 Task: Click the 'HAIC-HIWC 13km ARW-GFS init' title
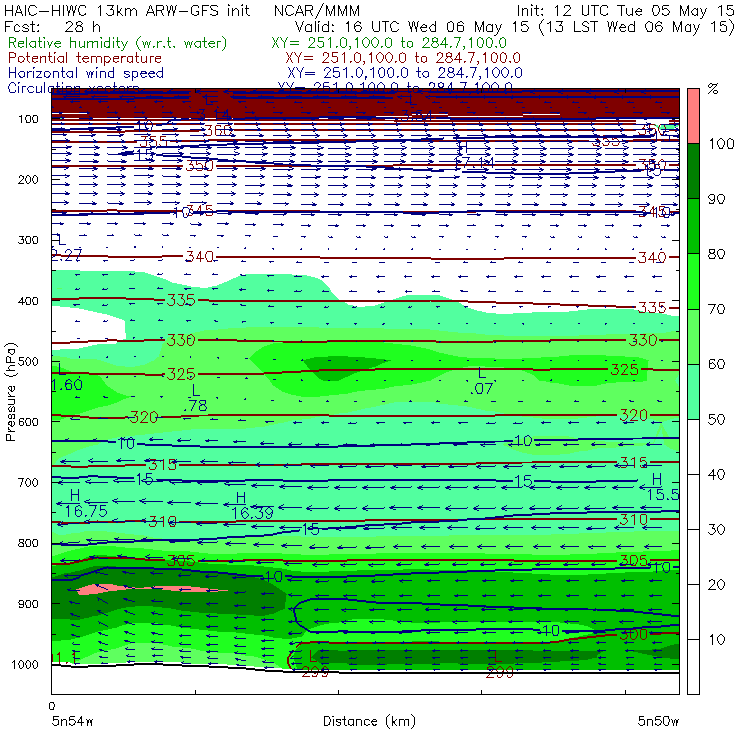pyautogui.click(x=127, y=11)
